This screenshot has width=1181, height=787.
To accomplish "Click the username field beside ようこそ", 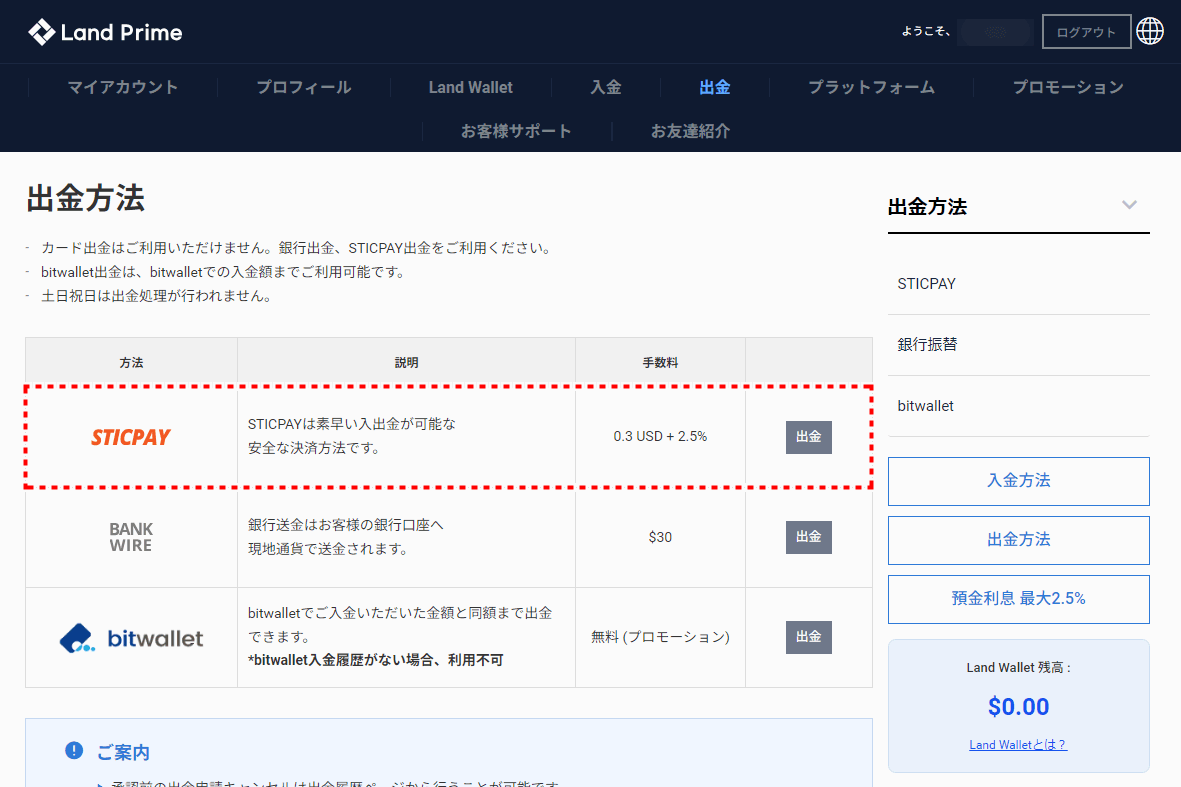I will coord(995,32).
